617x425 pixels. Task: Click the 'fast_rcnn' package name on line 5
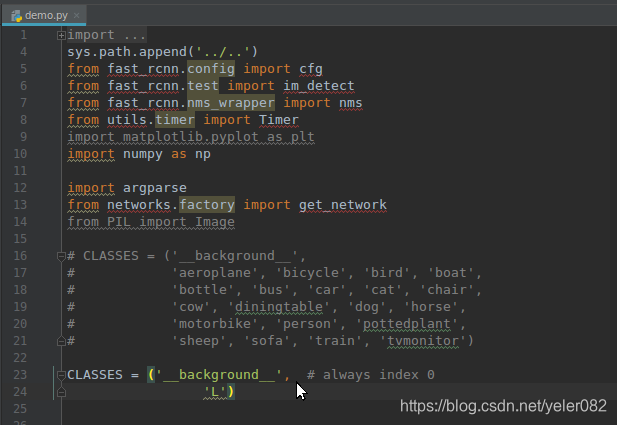point(142,69)
